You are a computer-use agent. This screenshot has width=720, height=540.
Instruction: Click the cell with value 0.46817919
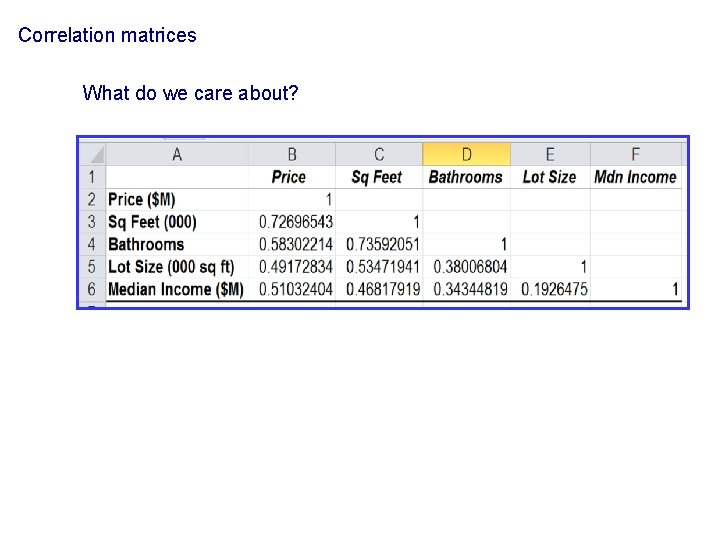point(379,289)
